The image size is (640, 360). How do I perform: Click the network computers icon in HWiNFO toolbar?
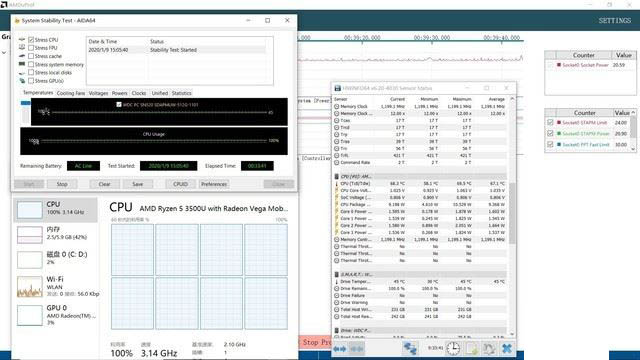click(x=410, y=349)
